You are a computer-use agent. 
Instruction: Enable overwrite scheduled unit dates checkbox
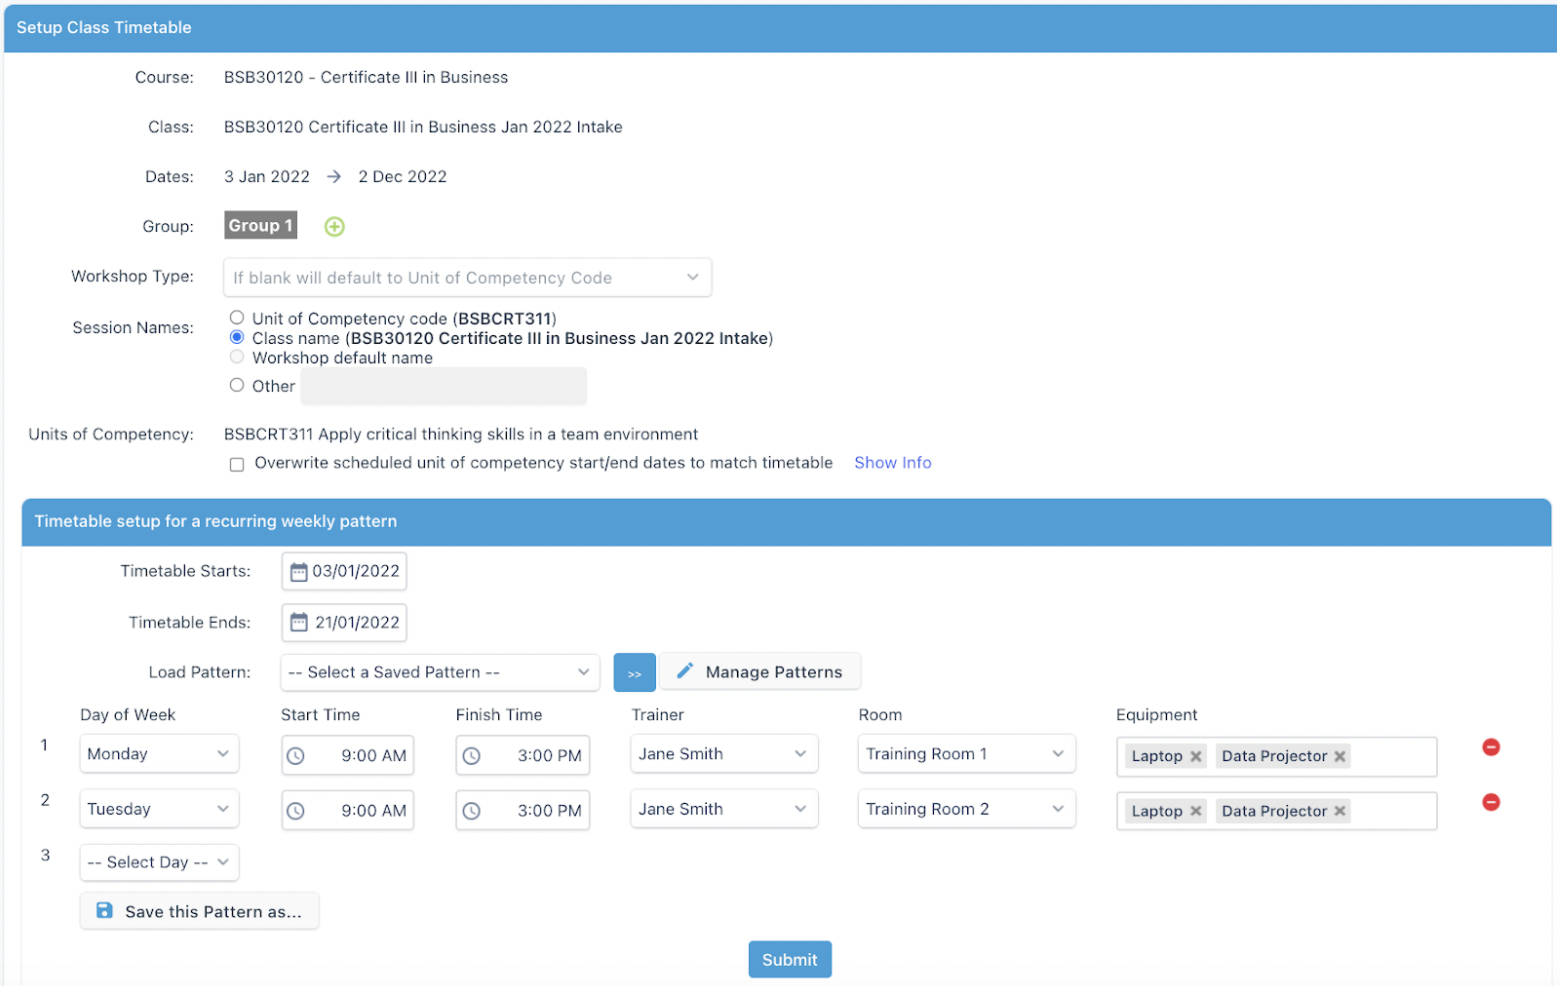pyautogui.click(x=237, y=464)
